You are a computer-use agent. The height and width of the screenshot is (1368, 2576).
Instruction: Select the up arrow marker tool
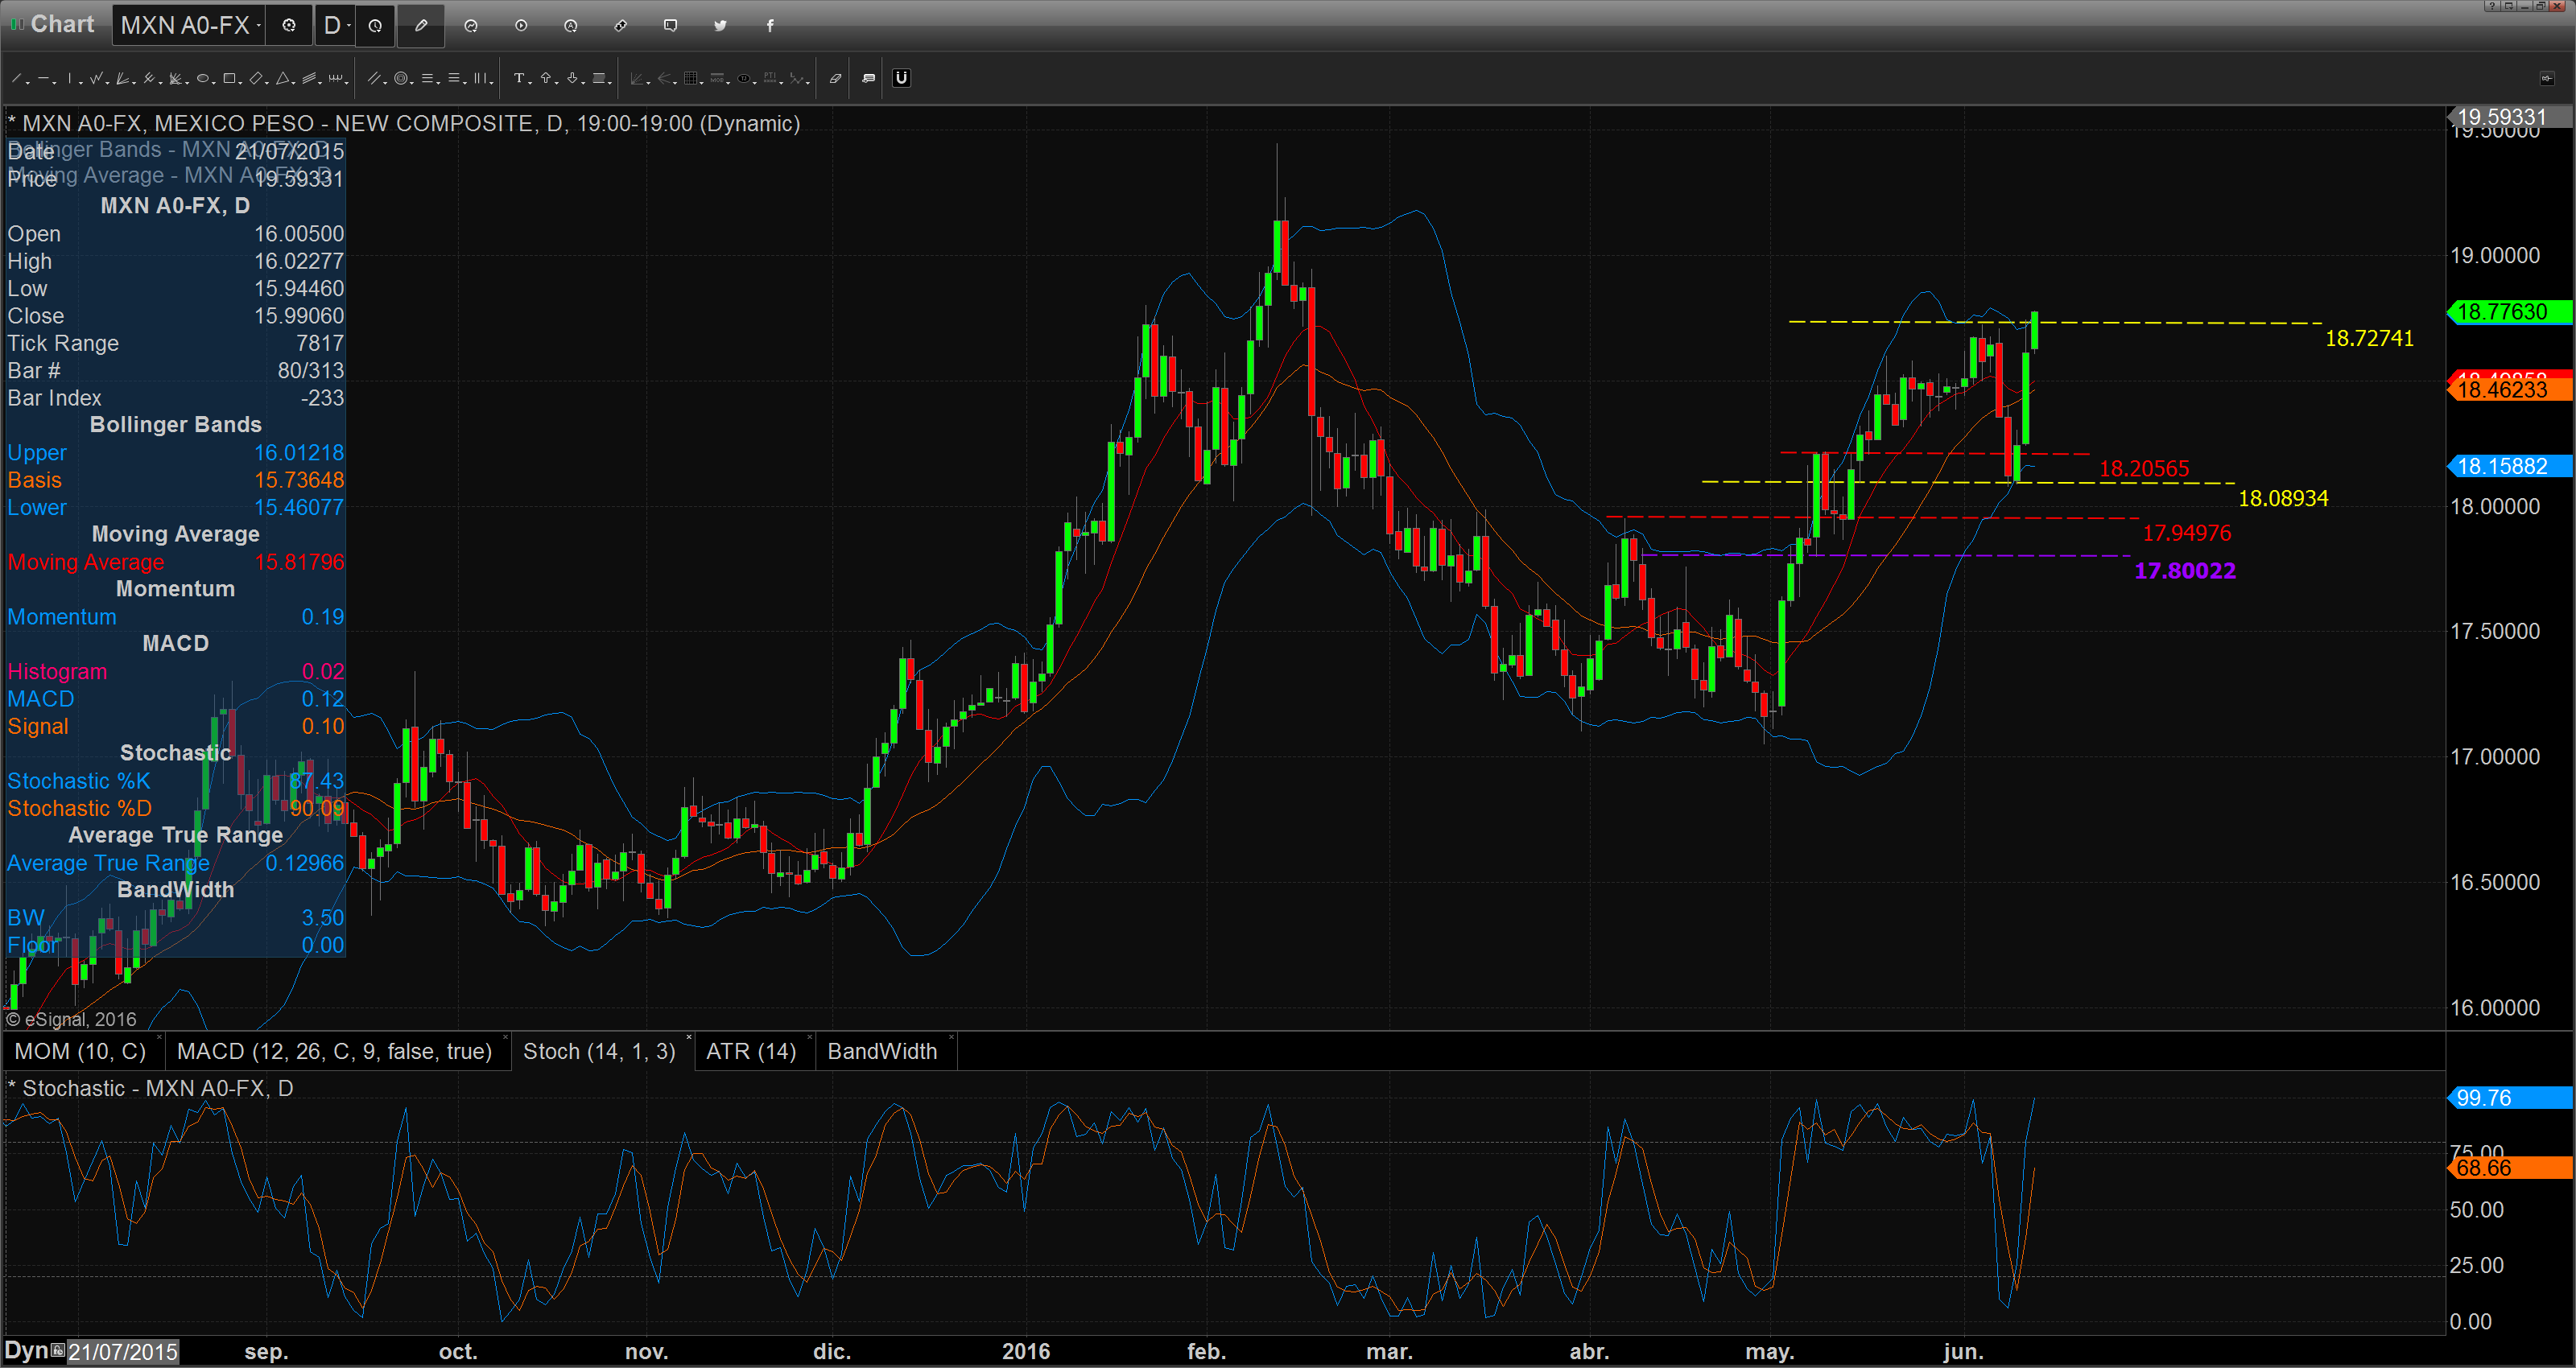(x=546, y=78)
